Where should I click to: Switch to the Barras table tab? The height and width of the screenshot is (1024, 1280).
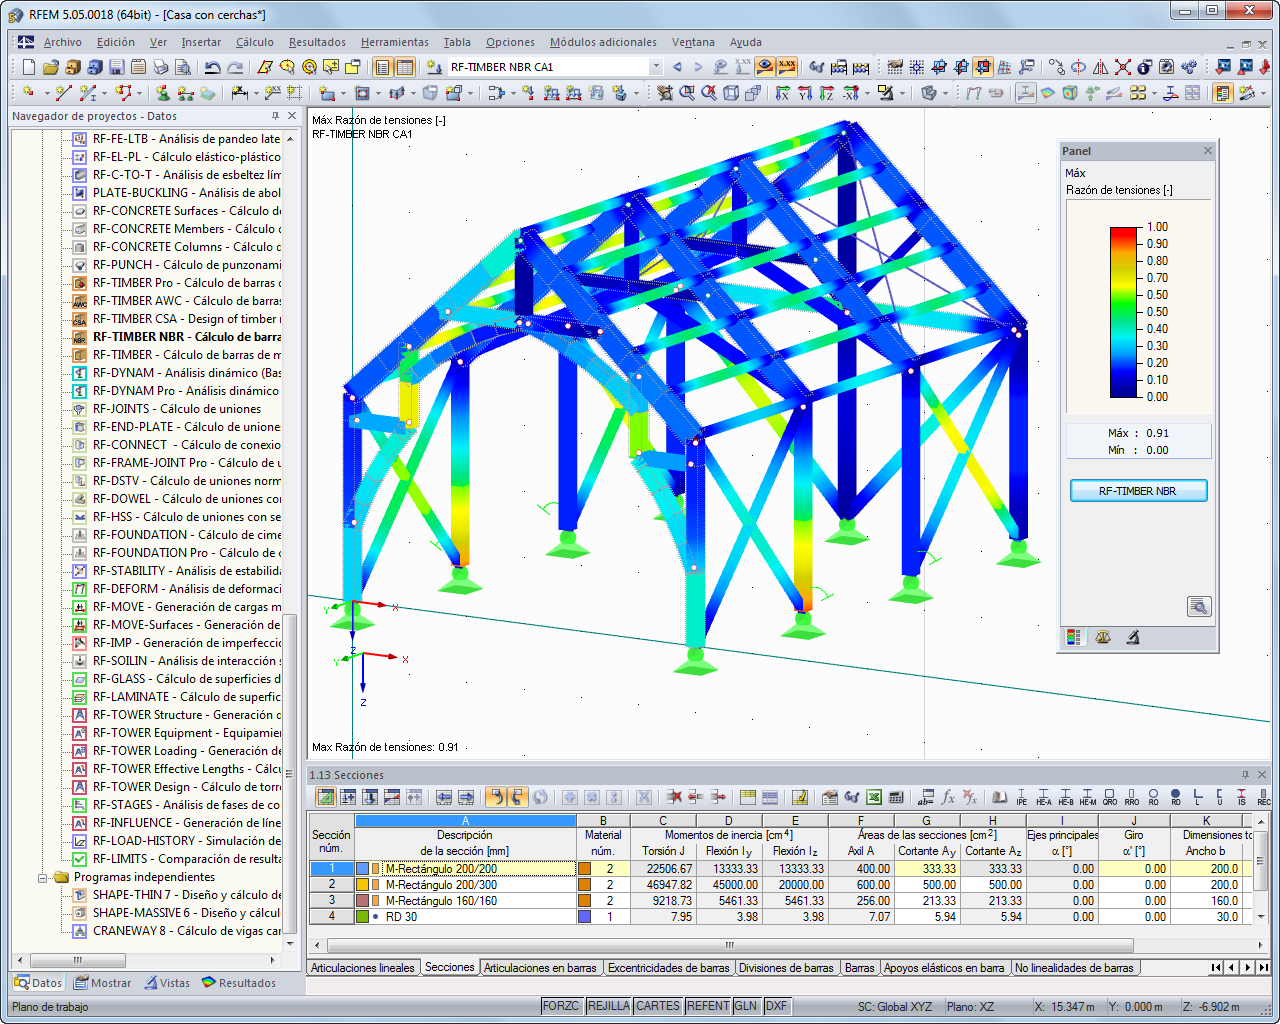[859, 968]
